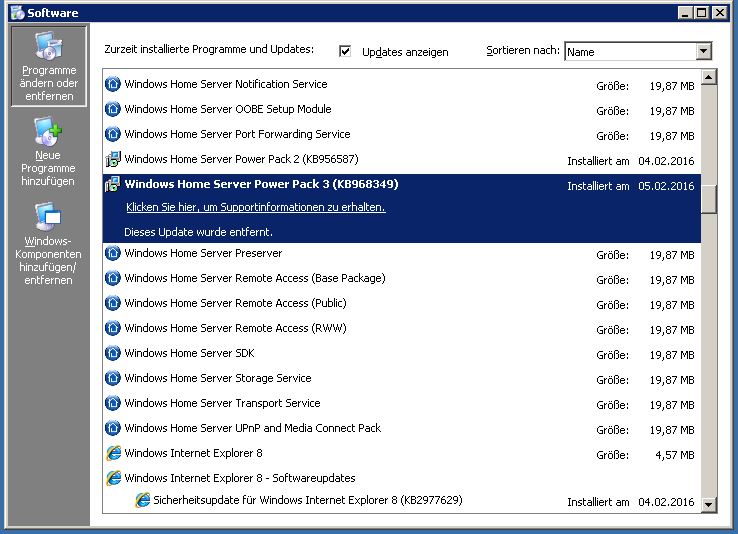
Task: Click scrollbar up arrow
Action: click(709, 77)
